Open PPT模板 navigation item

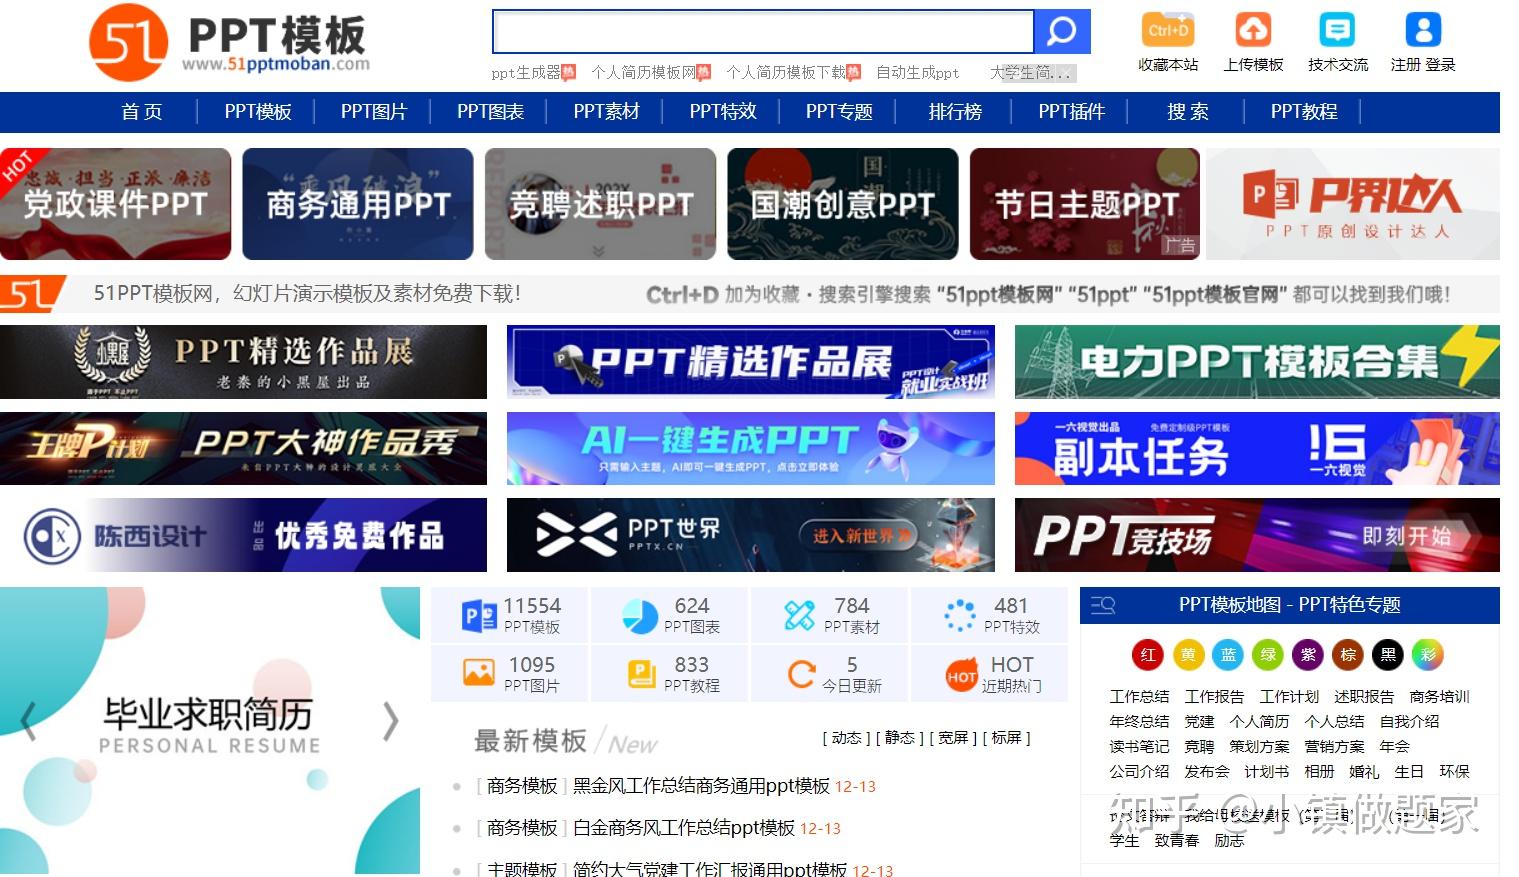click(258, 112)
